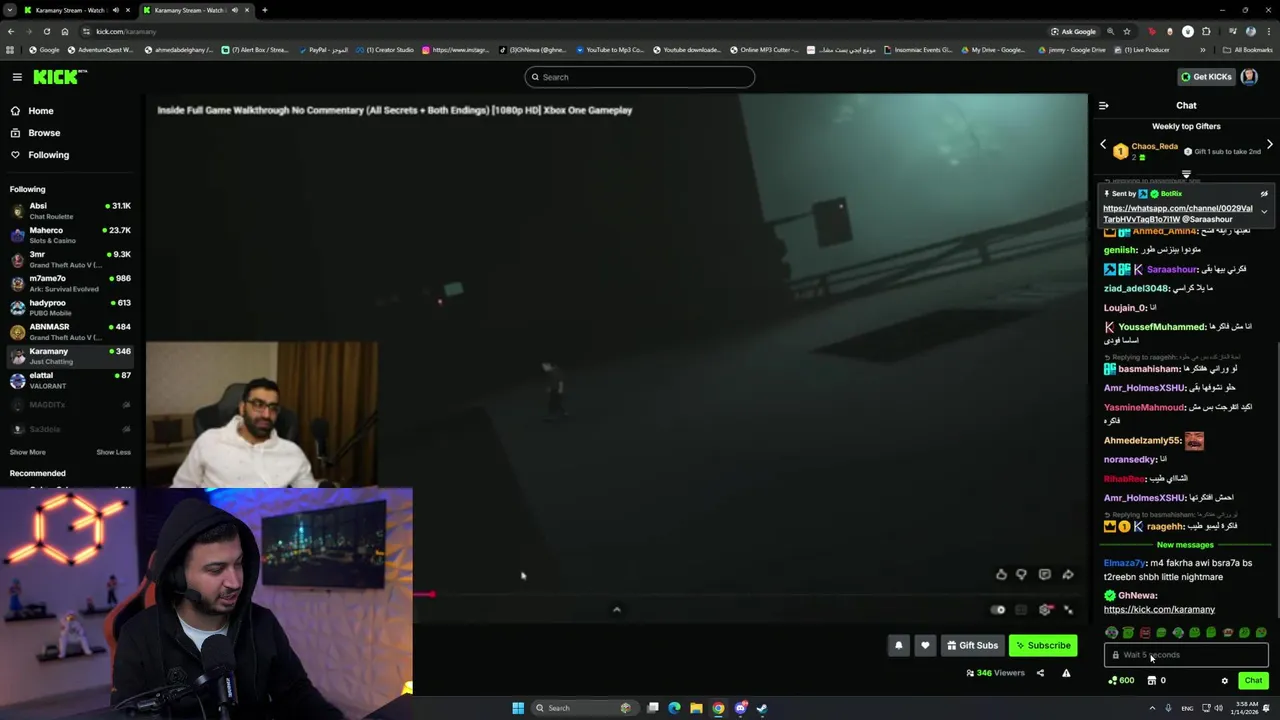The image size is (1280, 720).
Task: Click the Gift Subs button
Action: coord(972,645)
